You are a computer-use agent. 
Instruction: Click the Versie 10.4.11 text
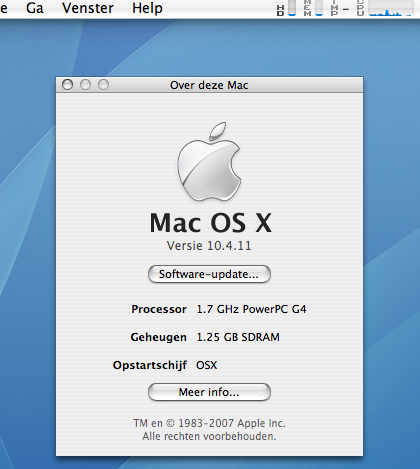[209, 246]
